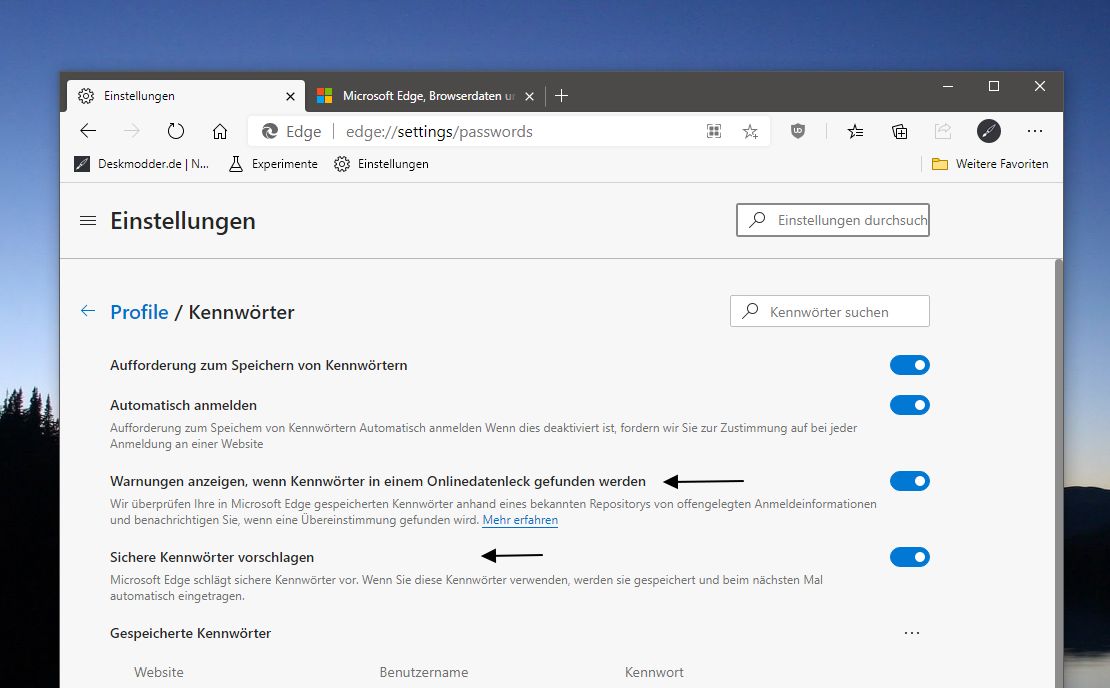Switch to the Einstellungen tab
Viewport: 1110px width, 688px height.
click(185, 96)
